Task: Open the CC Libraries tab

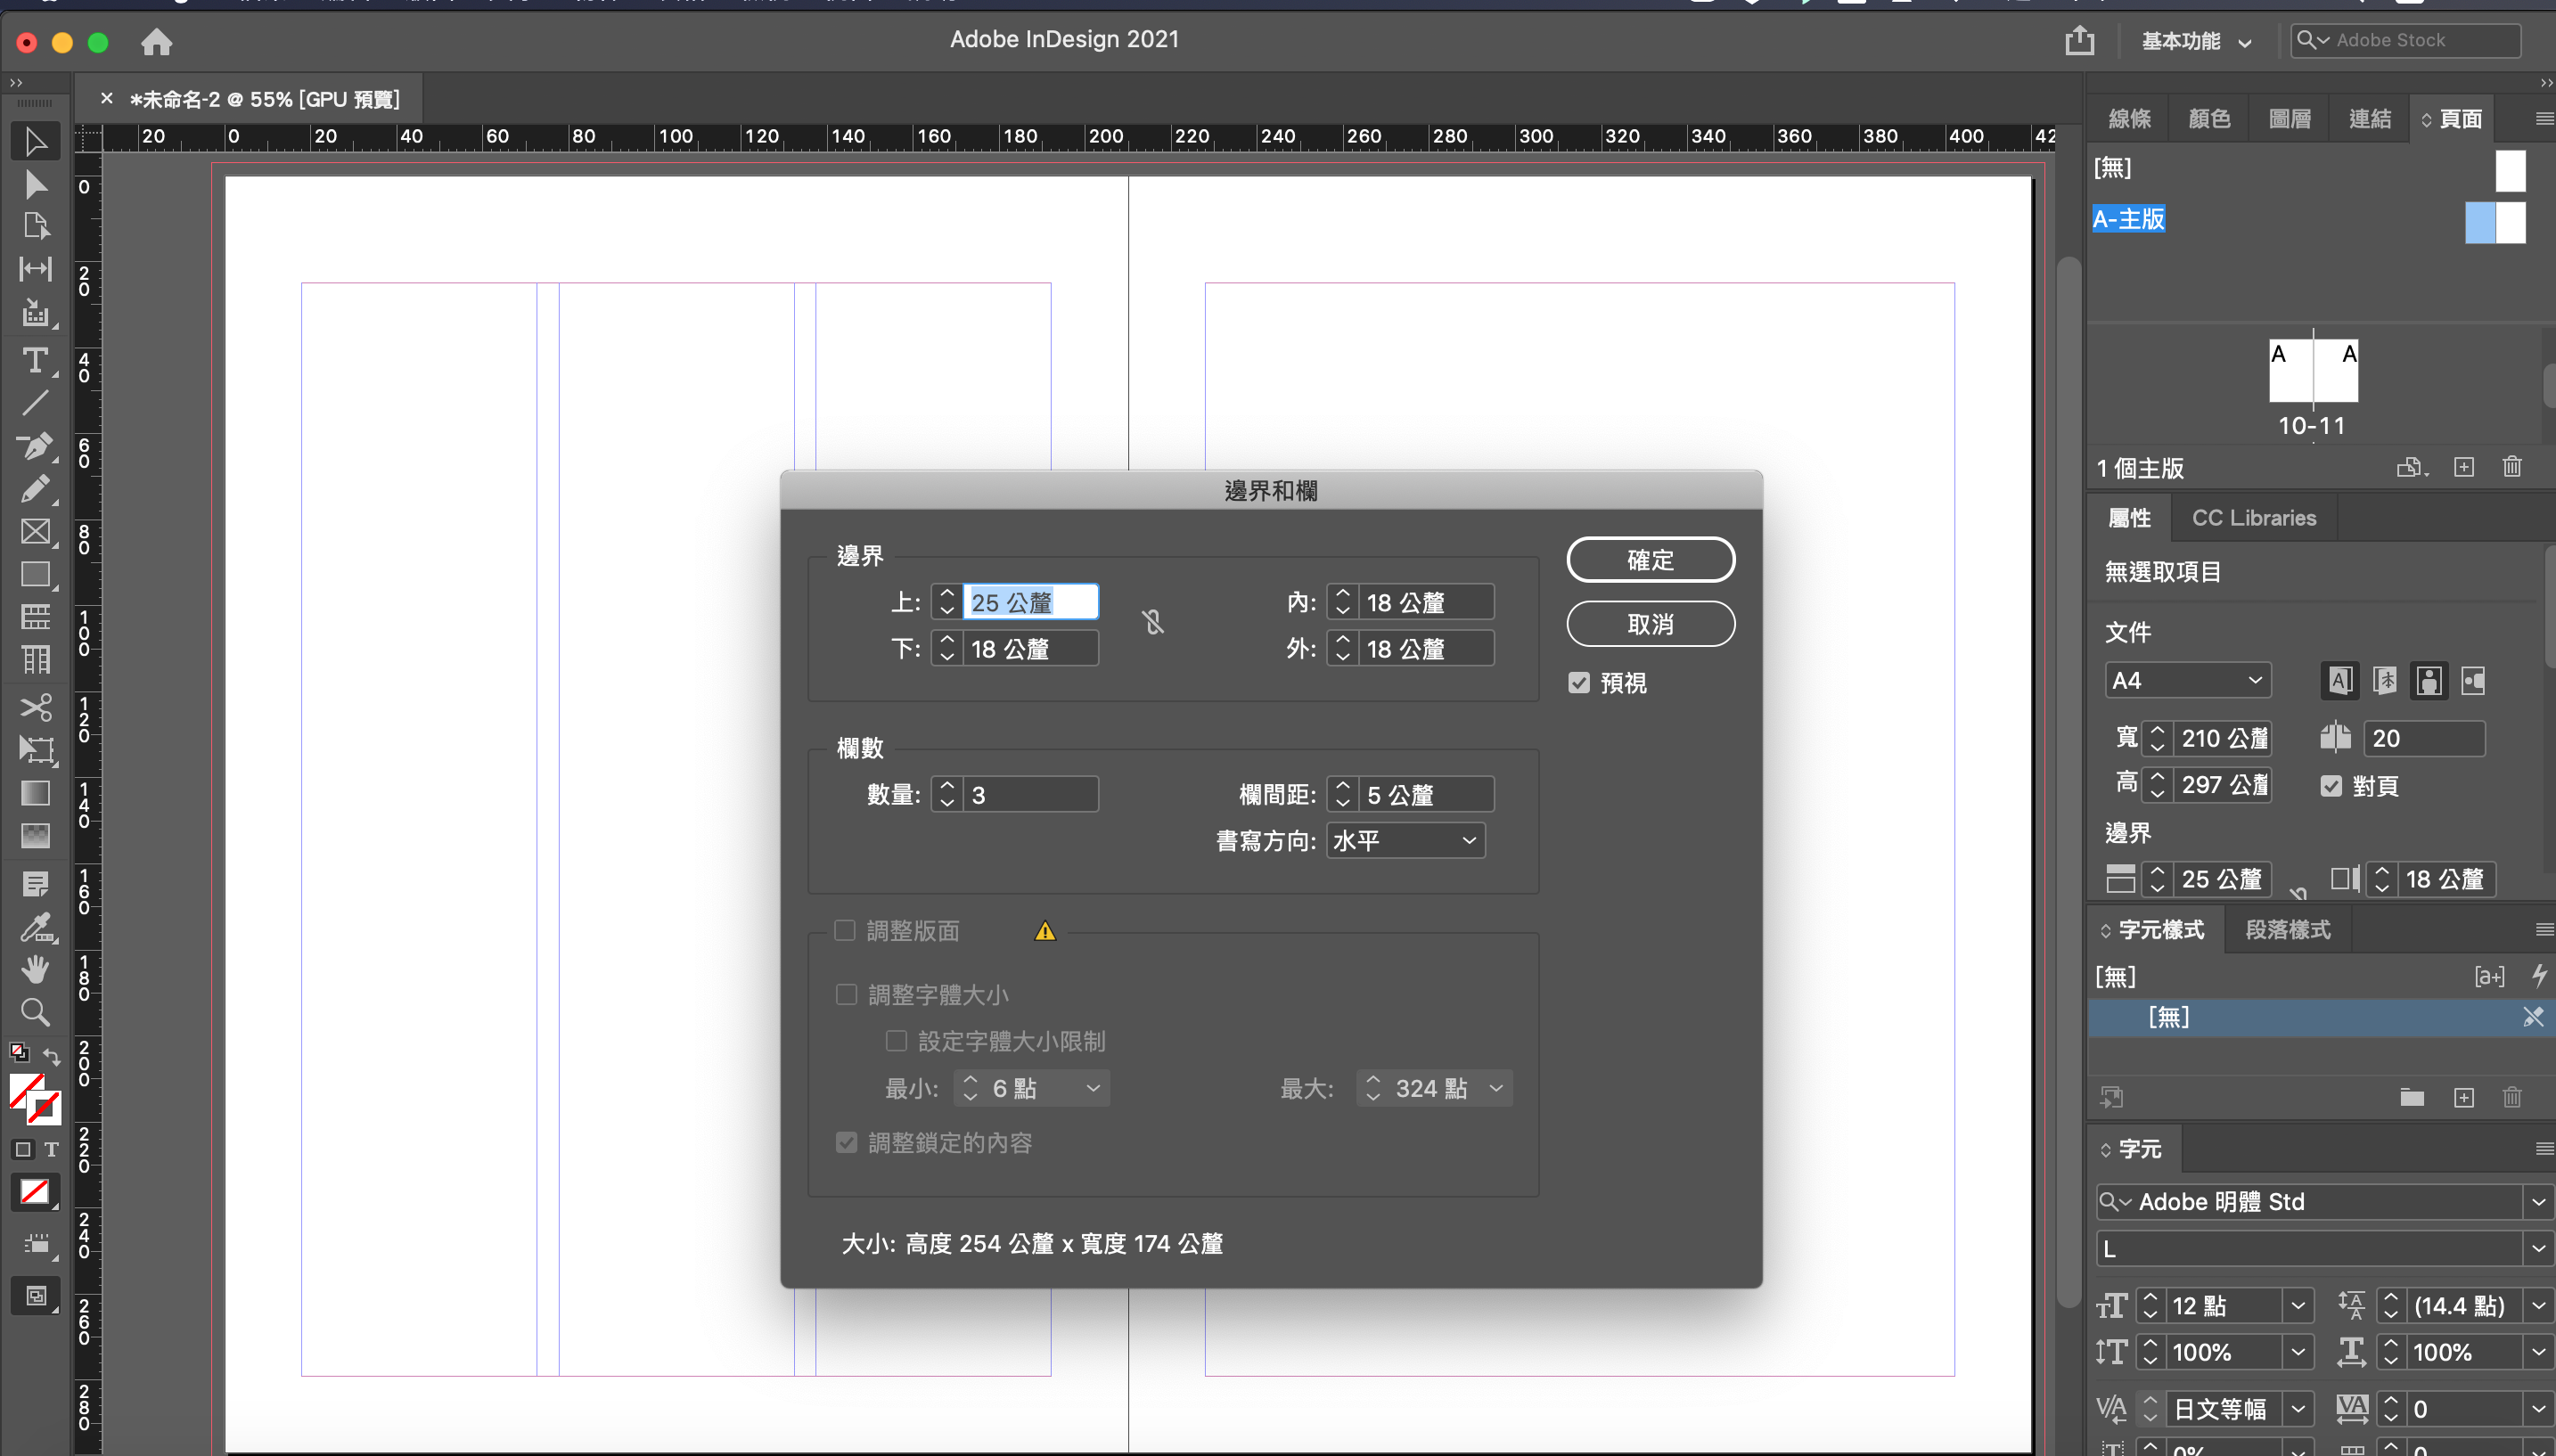Action: [x=2253, y=518]
